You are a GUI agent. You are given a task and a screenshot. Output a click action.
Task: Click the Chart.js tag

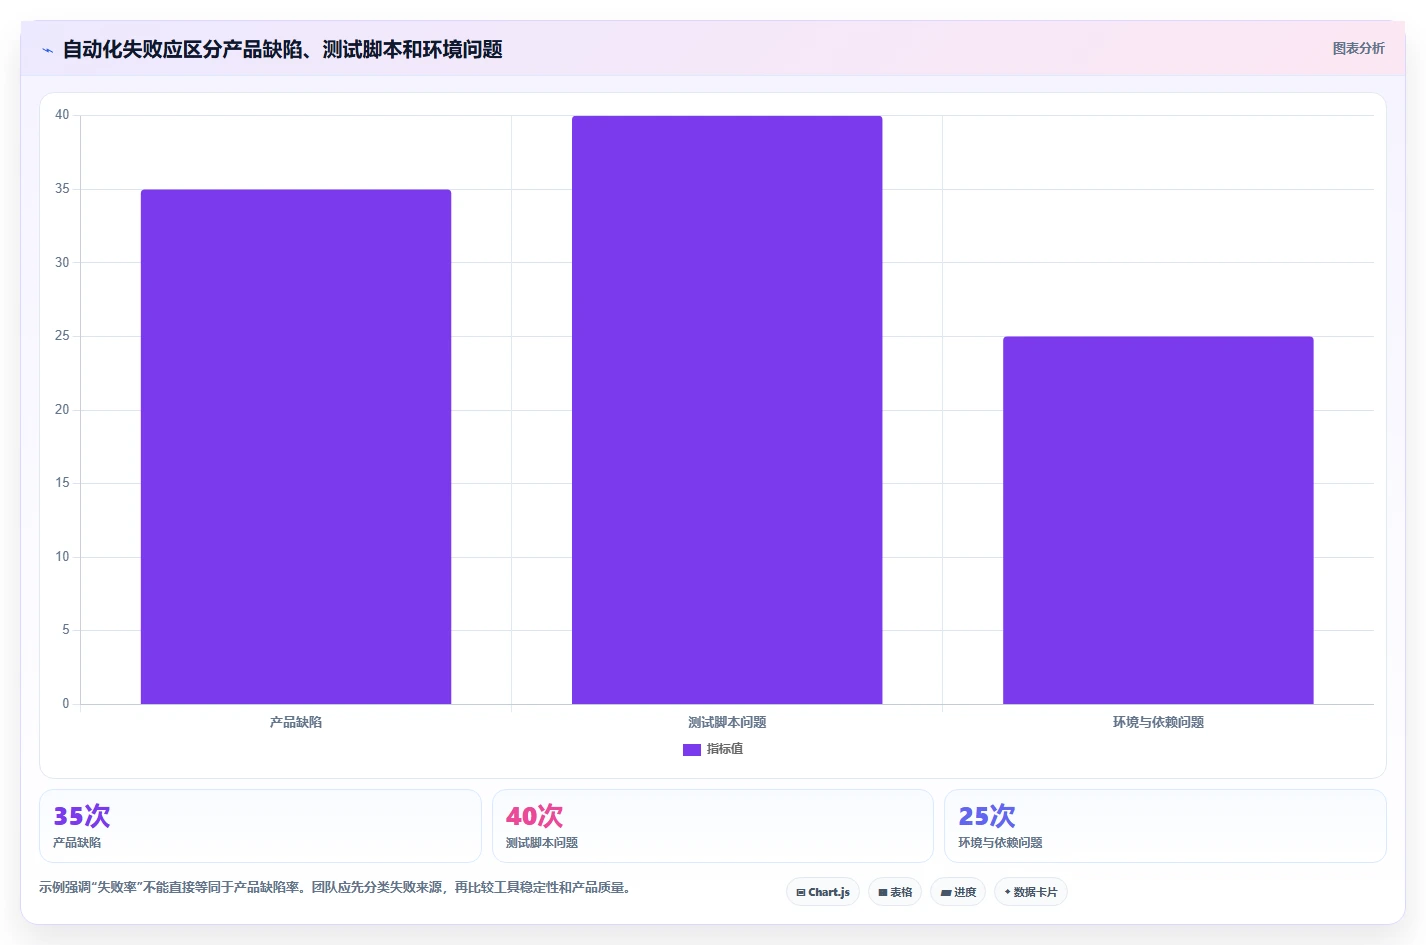(823, 892)
